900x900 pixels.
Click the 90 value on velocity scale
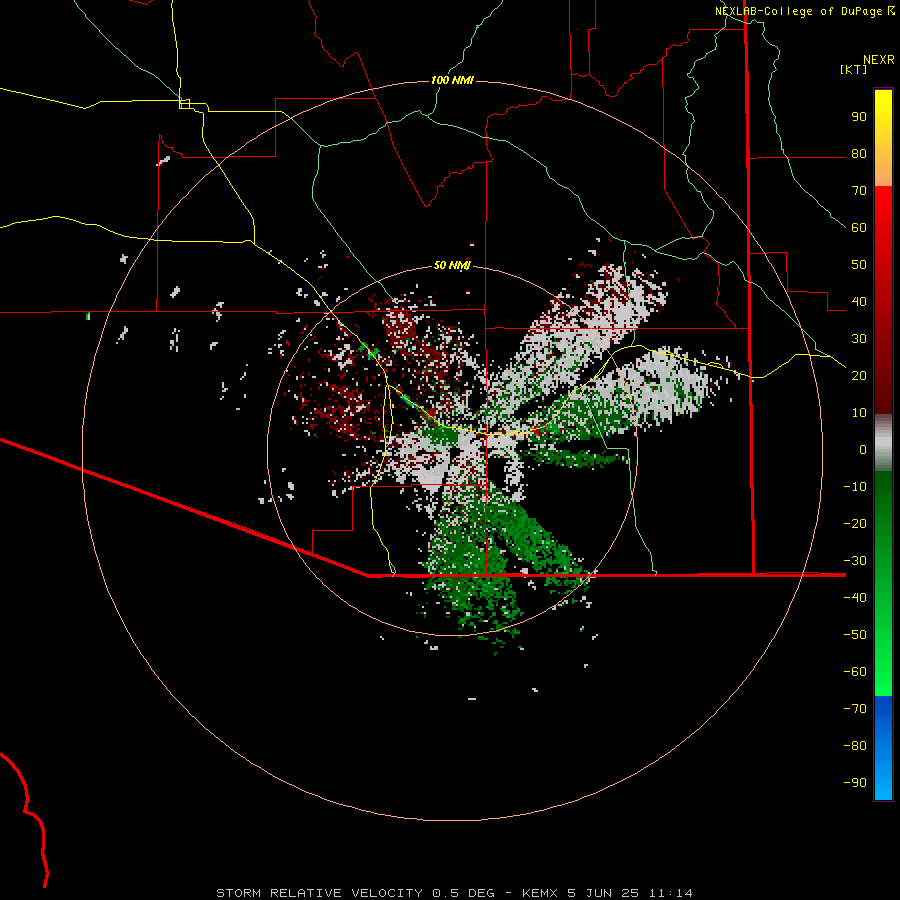tap(859, 117)
